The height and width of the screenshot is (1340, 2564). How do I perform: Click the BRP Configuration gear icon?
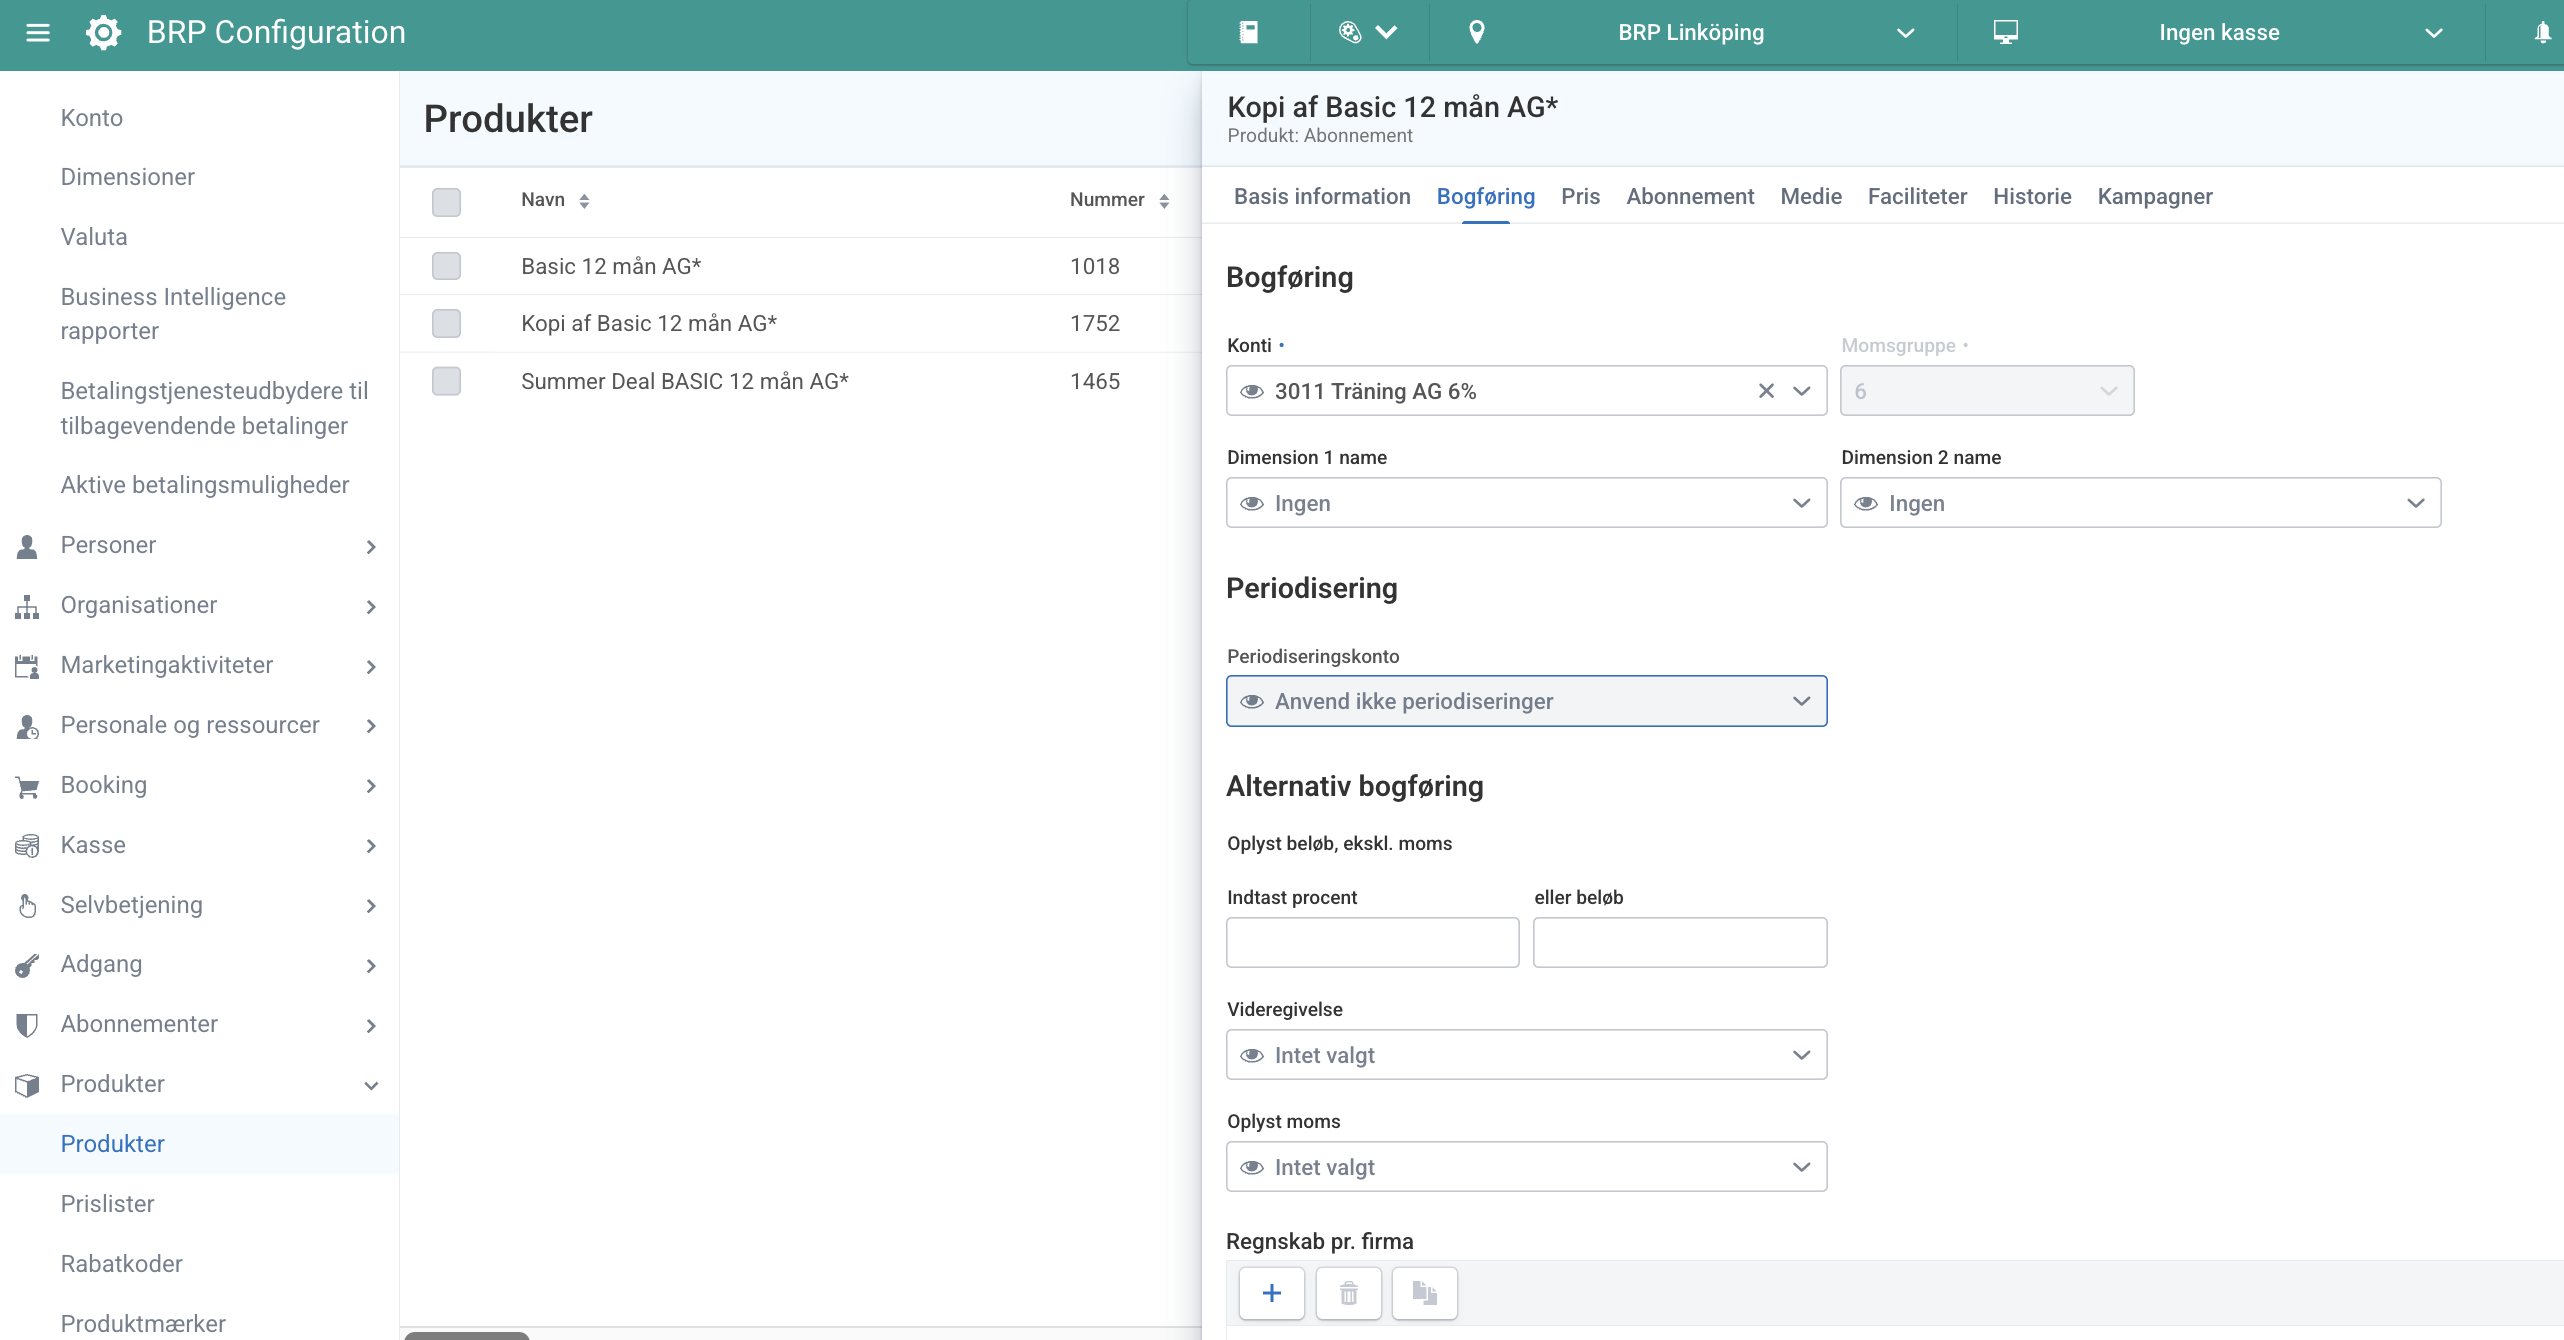click(x=103, y=33)
